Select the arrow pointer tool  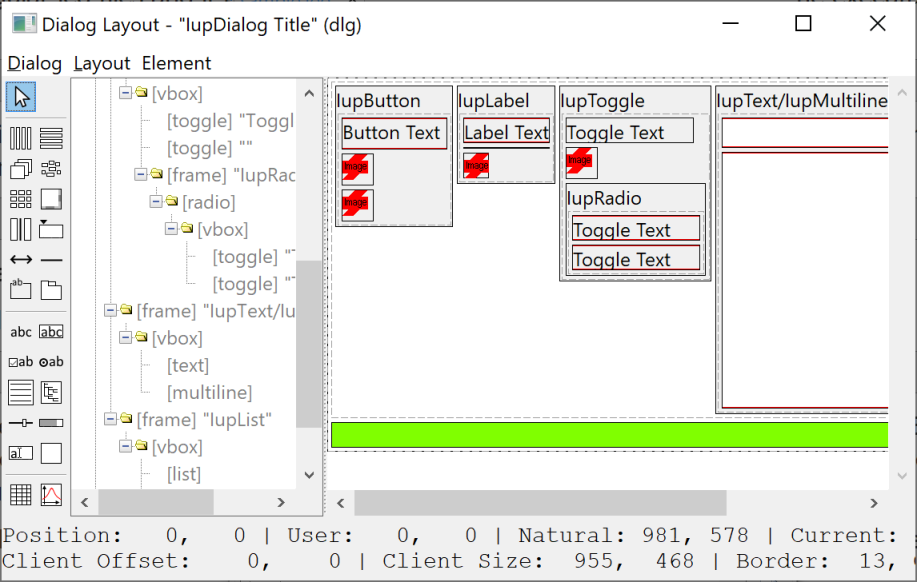pos(21,96)
